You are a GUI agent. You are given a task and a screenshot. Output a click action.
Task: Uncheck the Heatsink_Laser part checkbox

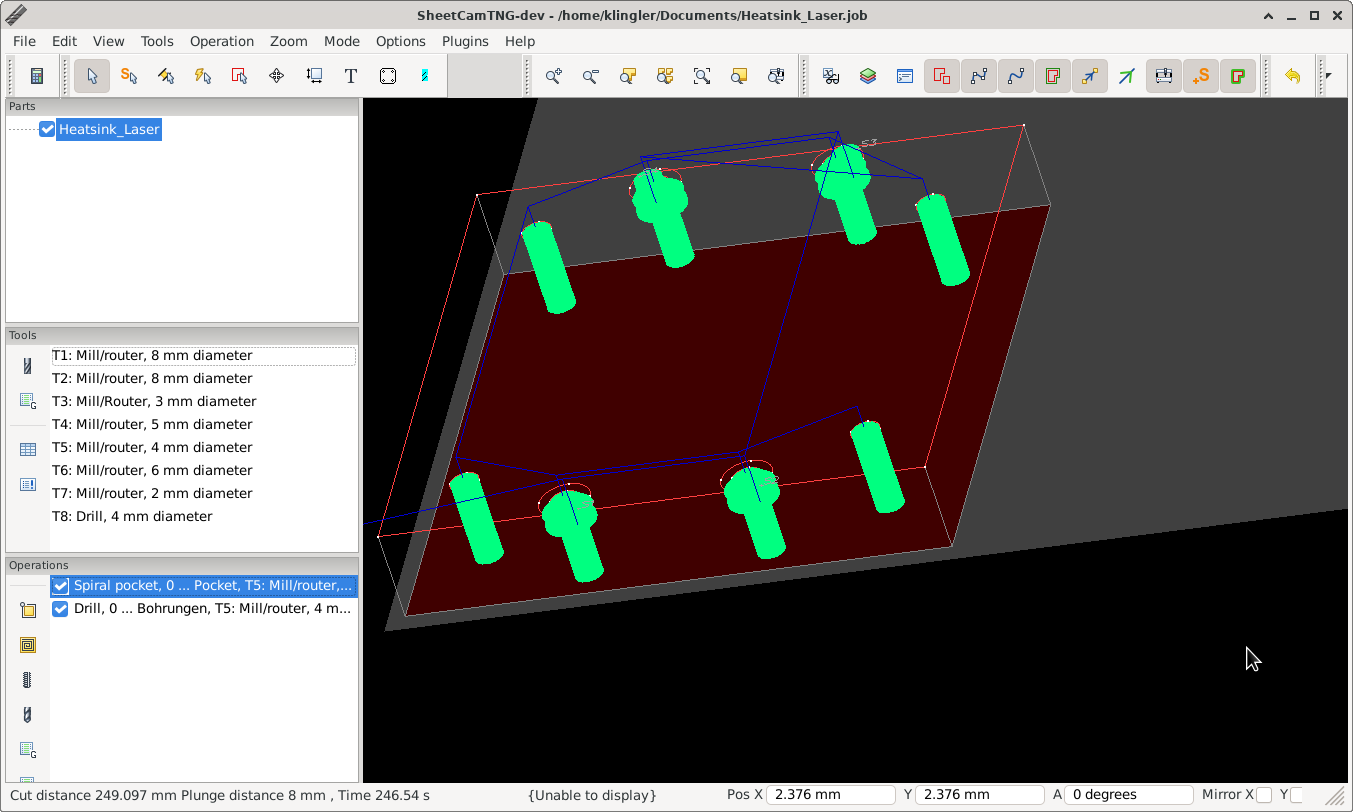pyautogui.click(x=47, y=129)
